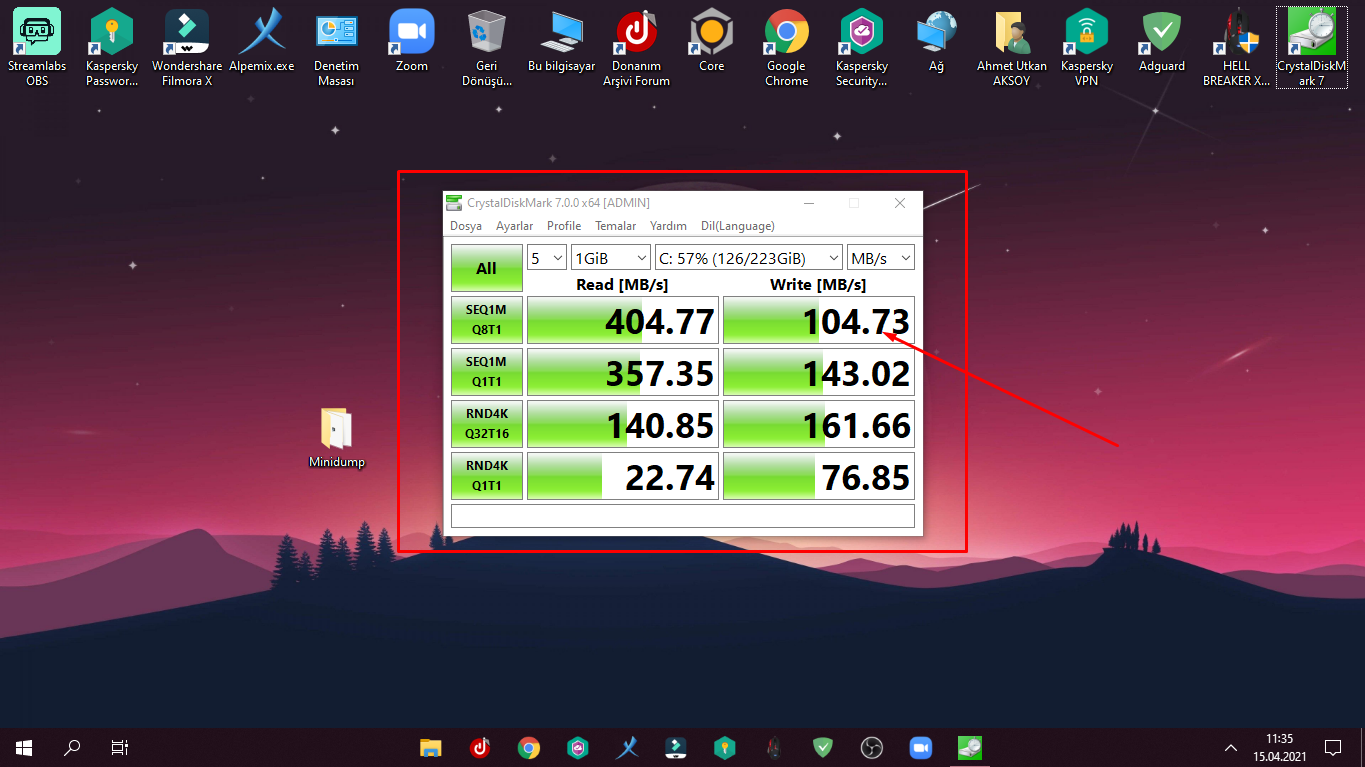Select Bu bilgisayar desktop icon
The height and width of the screenshot is (767, 1365).
point(561,42)
